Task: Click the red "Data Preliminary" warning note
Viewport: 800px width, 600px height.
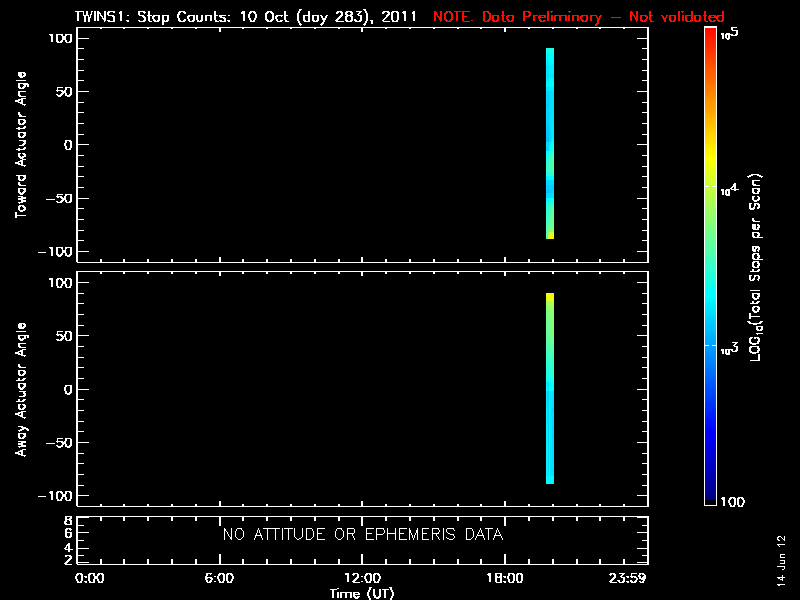Action: pos(578,17)
